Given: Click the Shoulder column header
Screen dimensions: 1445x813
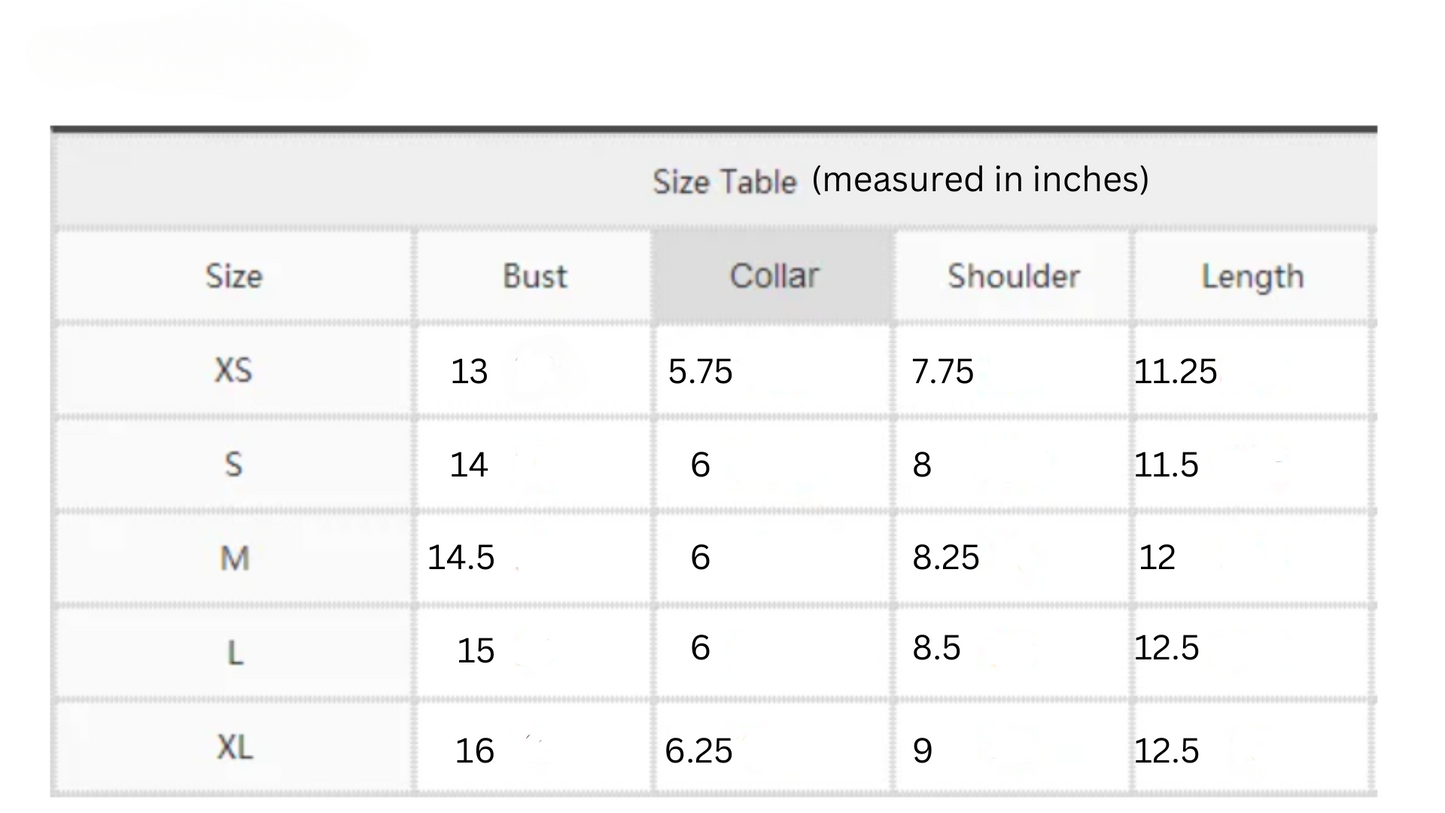Looking at the screenshot, I should [x=1013, y=276].
